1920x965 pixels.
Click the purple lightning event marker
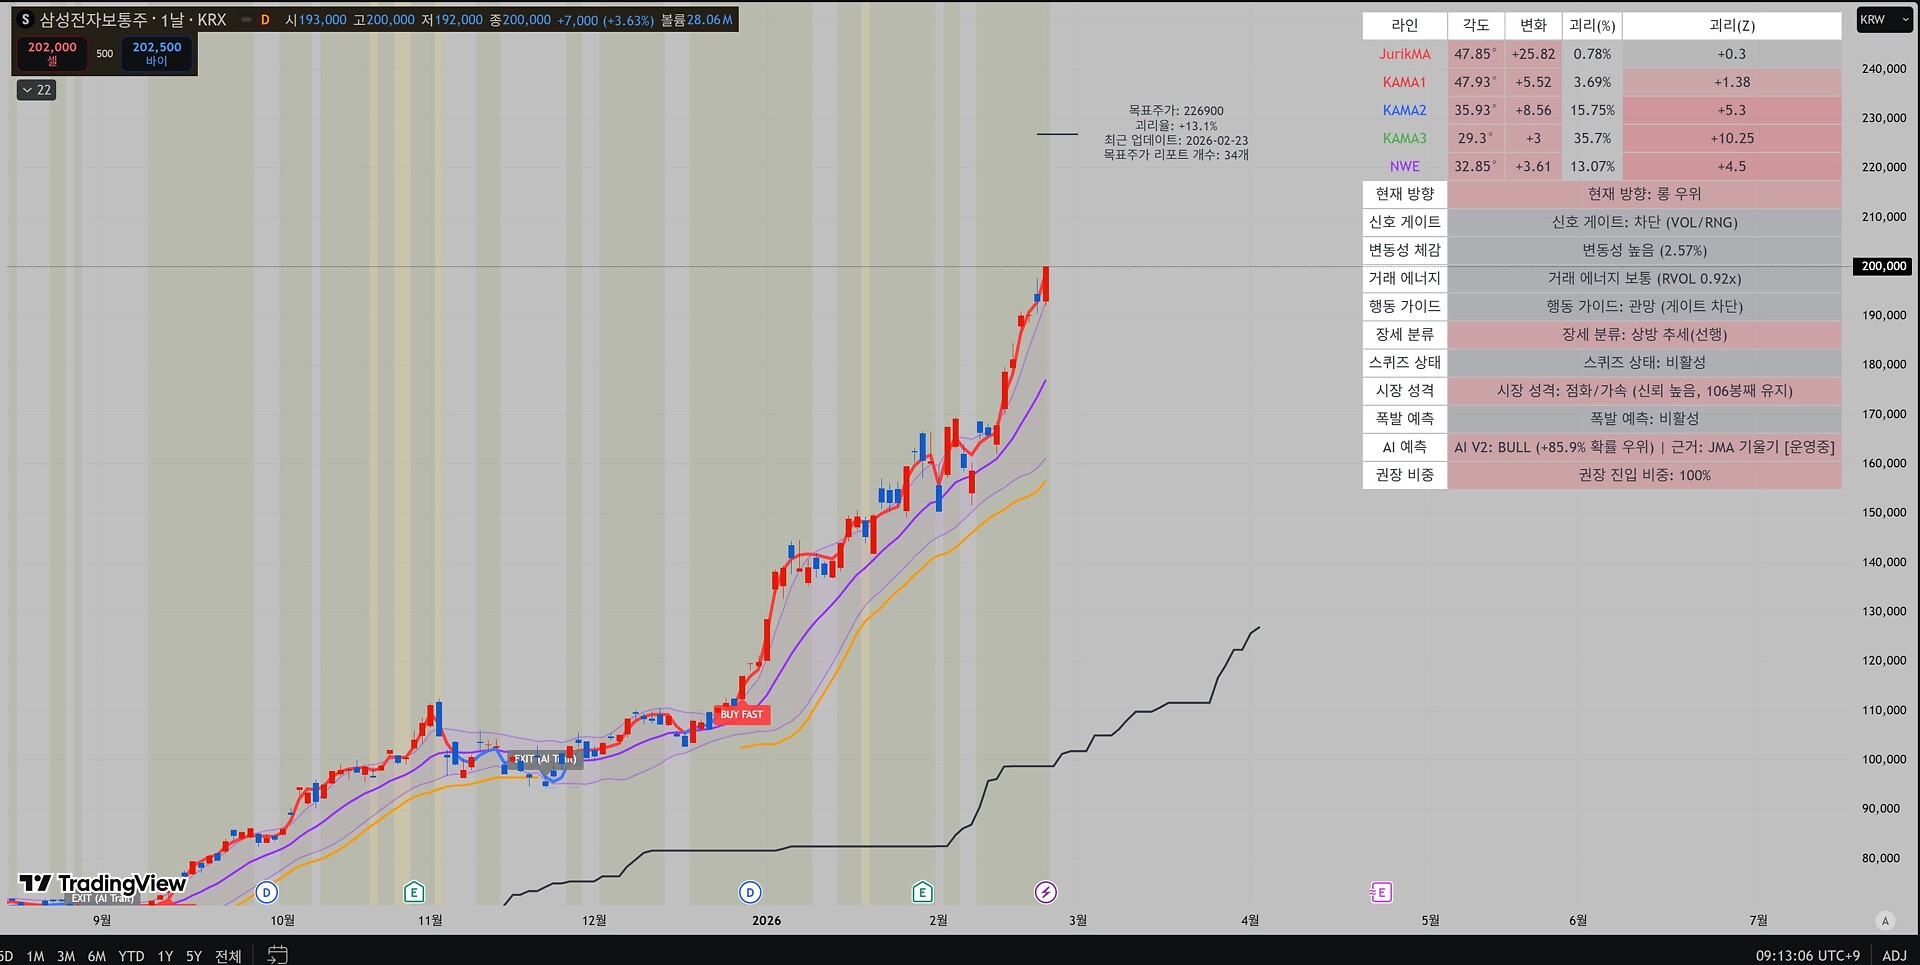(1045, 892)
